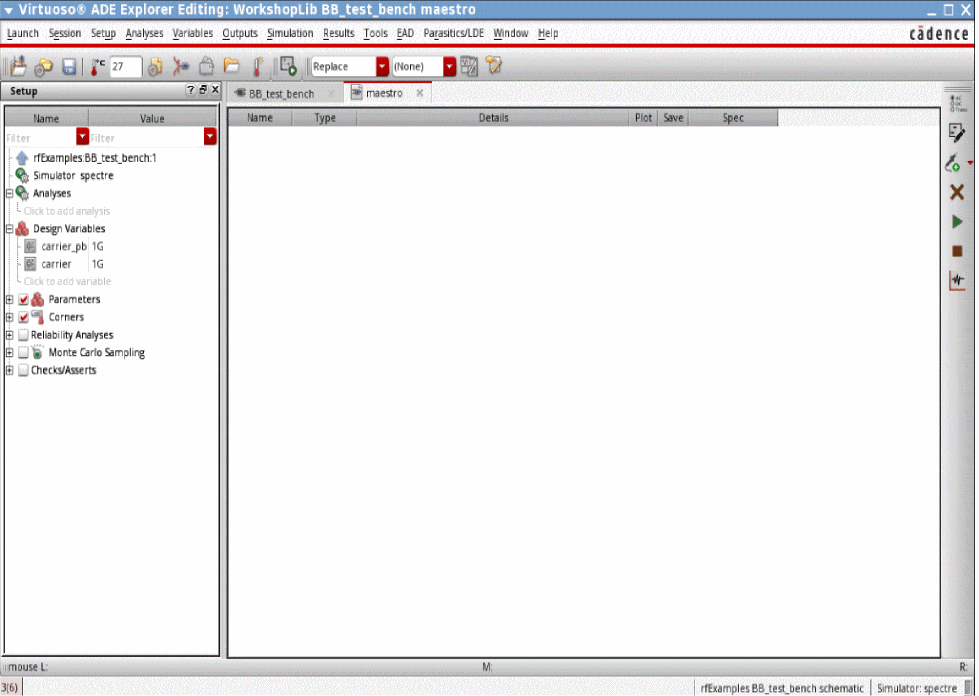
Task: Click the help question mark in Setup panel header
Action: pyautogui.click(x=190, y=90)
